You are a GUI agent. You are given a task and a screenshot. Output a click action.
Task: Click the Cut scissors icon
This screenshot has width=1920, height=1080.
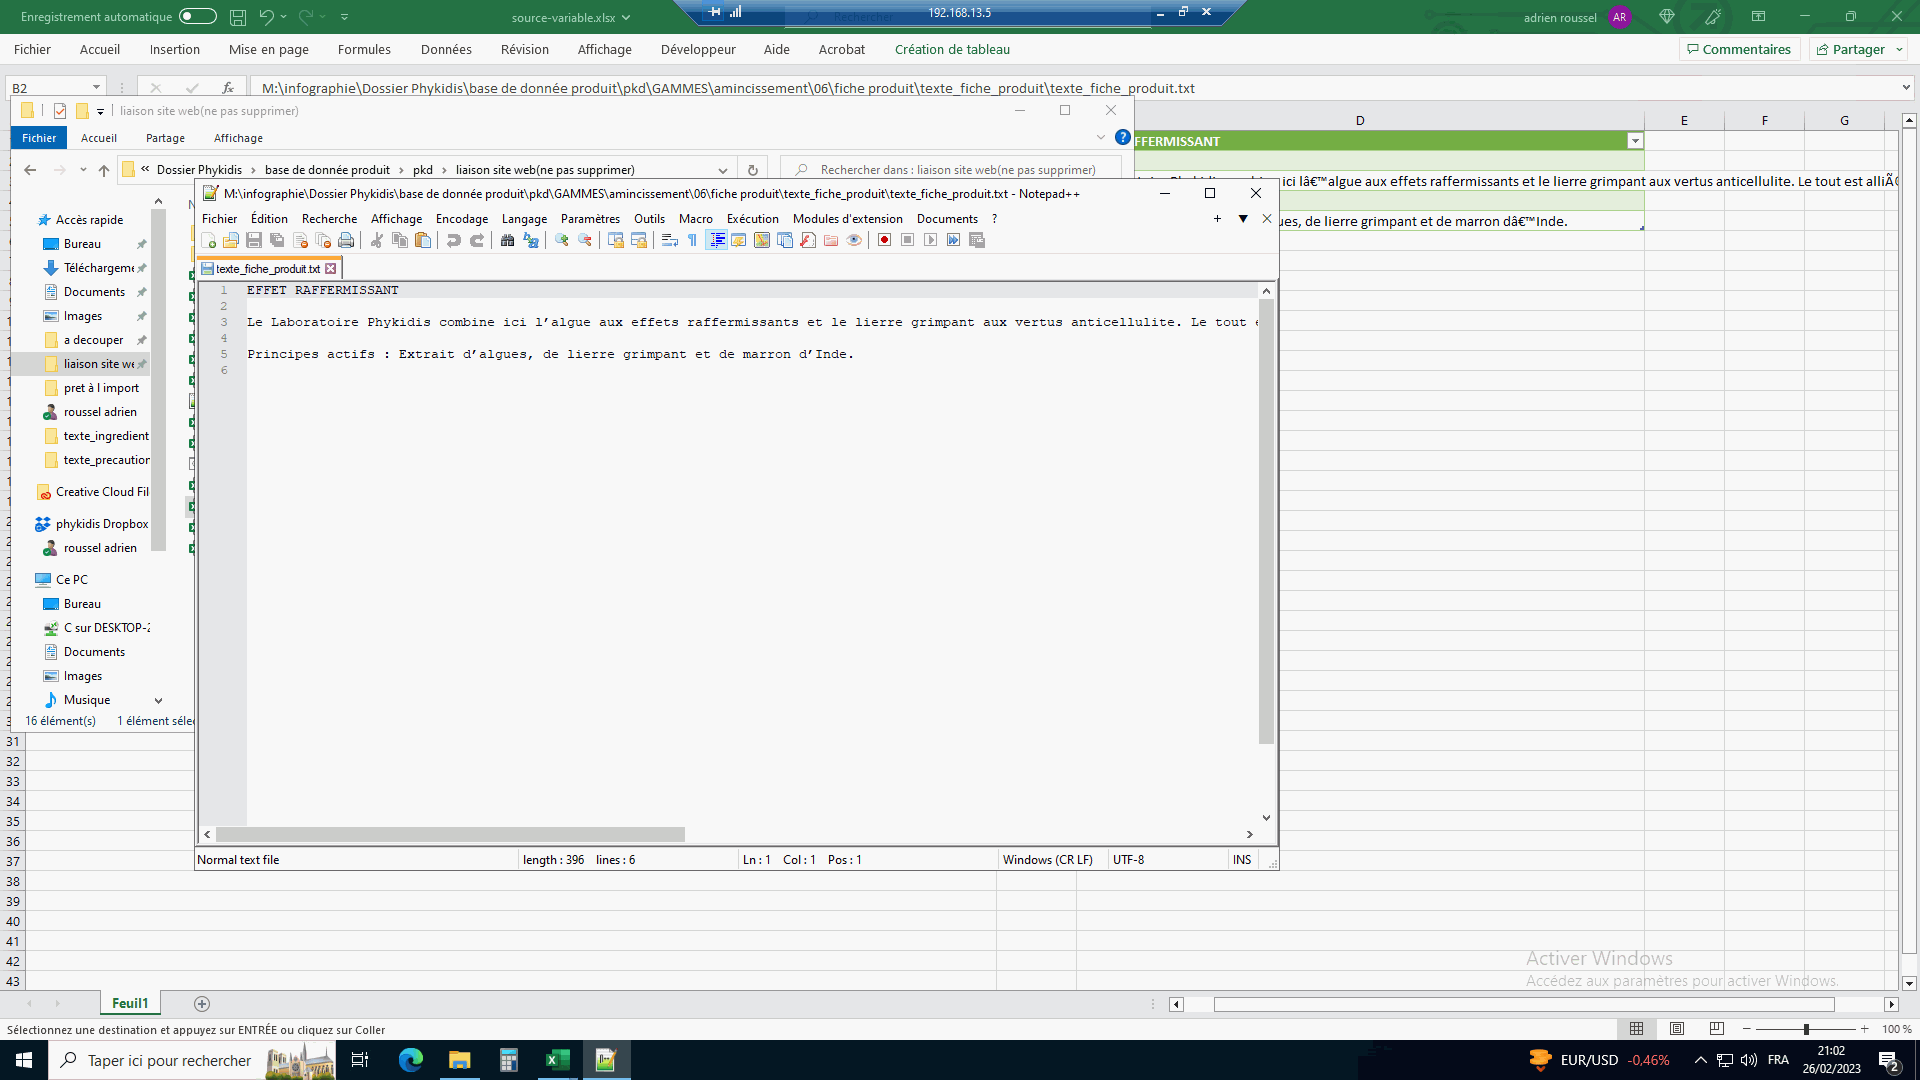(377, 240)
